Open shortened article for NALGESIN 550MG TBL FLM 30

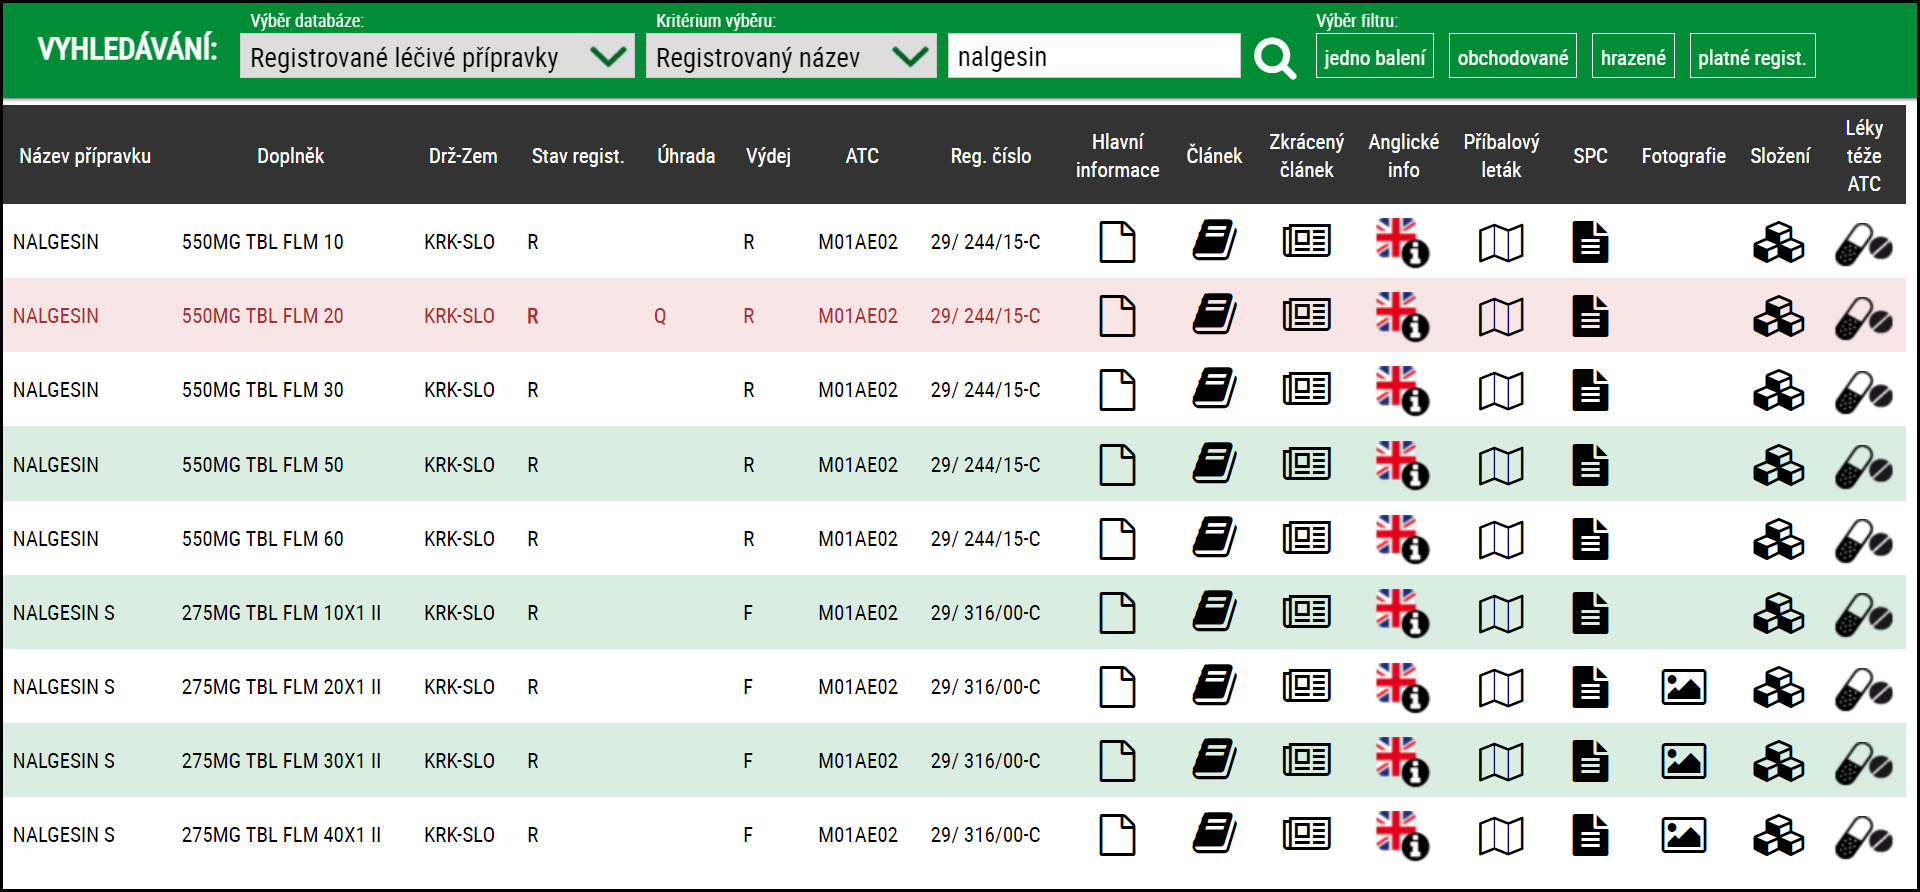[x=1306, y=390]
